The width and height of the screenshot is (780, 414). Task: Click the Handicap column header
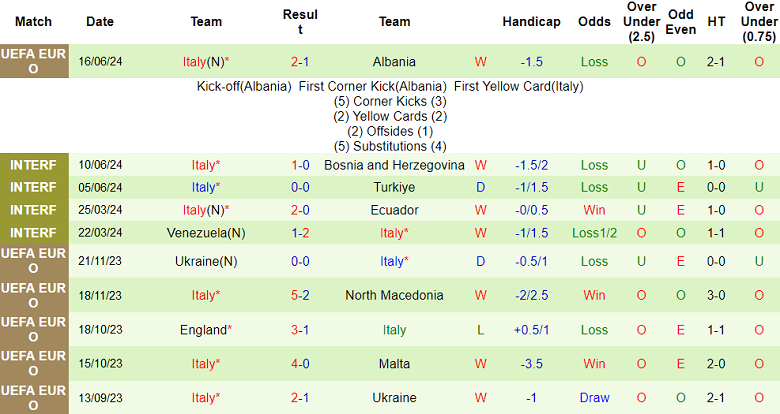click(x=529, y=21)
